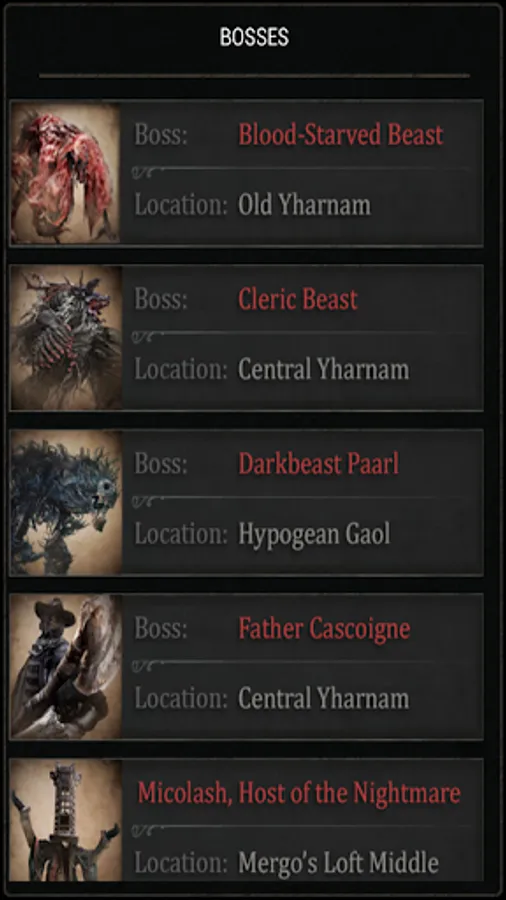Select the Cleric Beast boss card
The width and height of the screenshot is (506, 900).
[x=247, y=338]
